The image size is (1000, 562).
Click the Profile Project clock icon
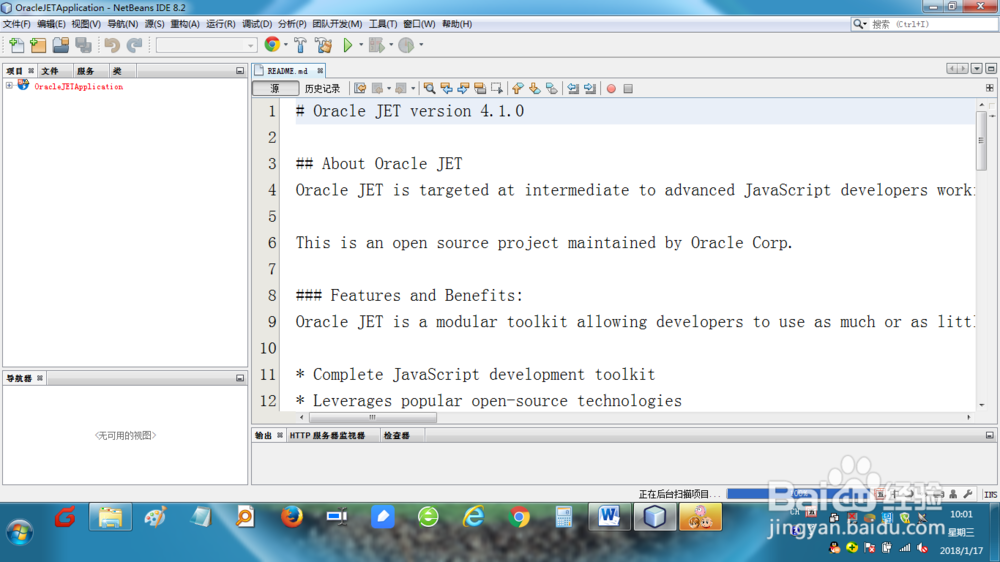click(x=406, y=45)
